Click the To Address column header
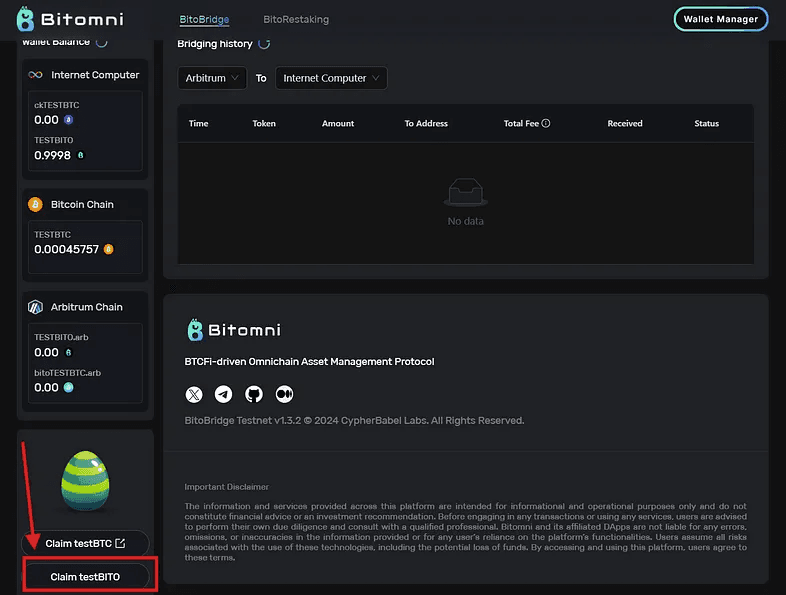786x595 pixels. [x=426, y=123]
